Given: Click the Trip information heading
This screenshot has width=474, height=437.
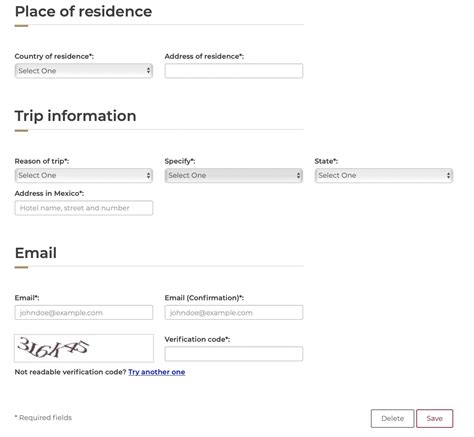Looking at the screenshot, I should point(75,116).
